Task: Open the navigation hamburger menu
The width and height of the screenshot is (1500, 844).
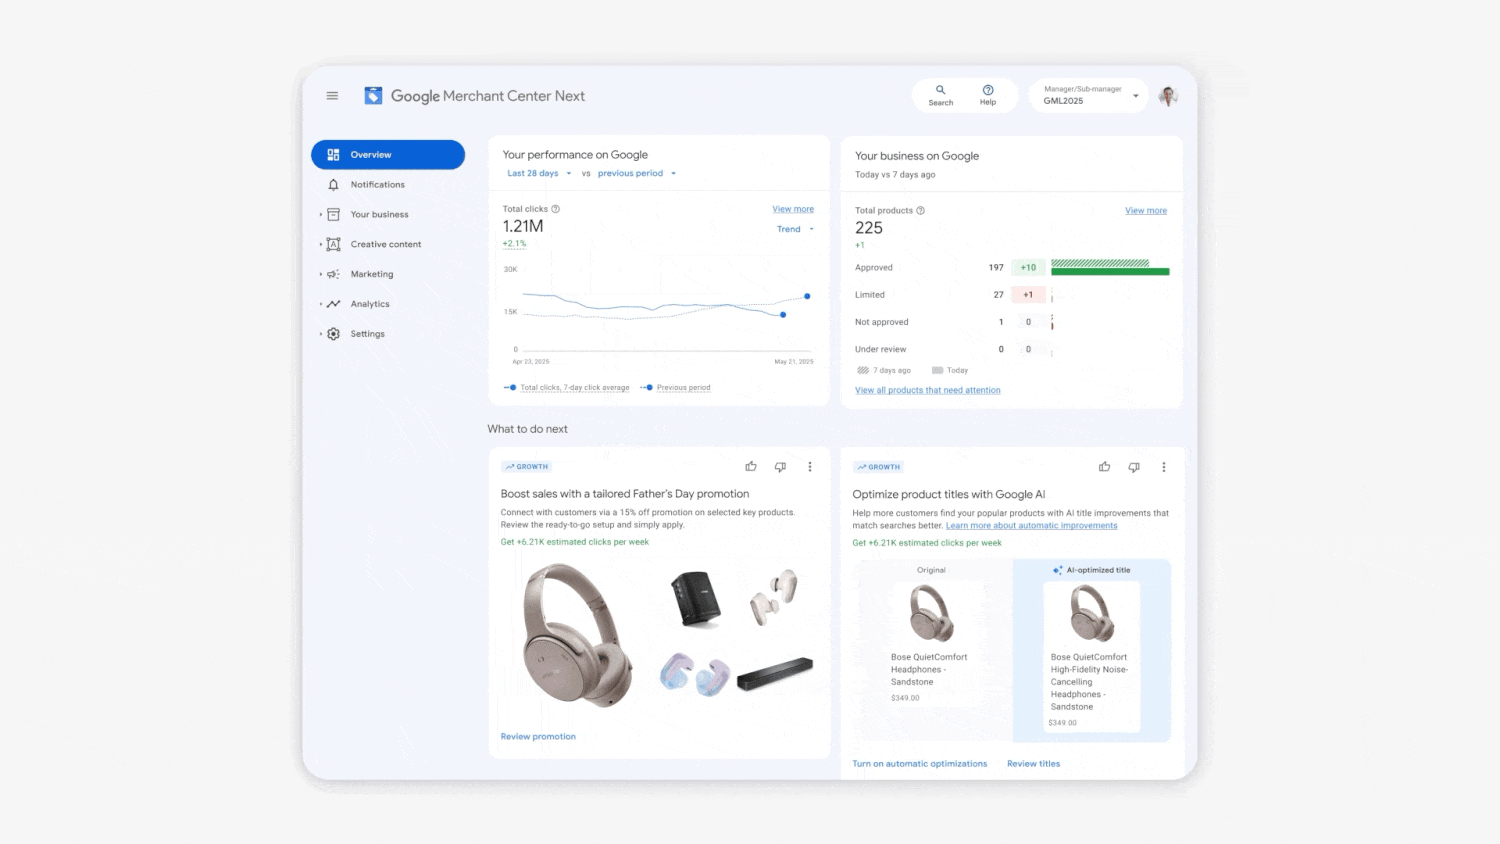Action: pos(332,95)
